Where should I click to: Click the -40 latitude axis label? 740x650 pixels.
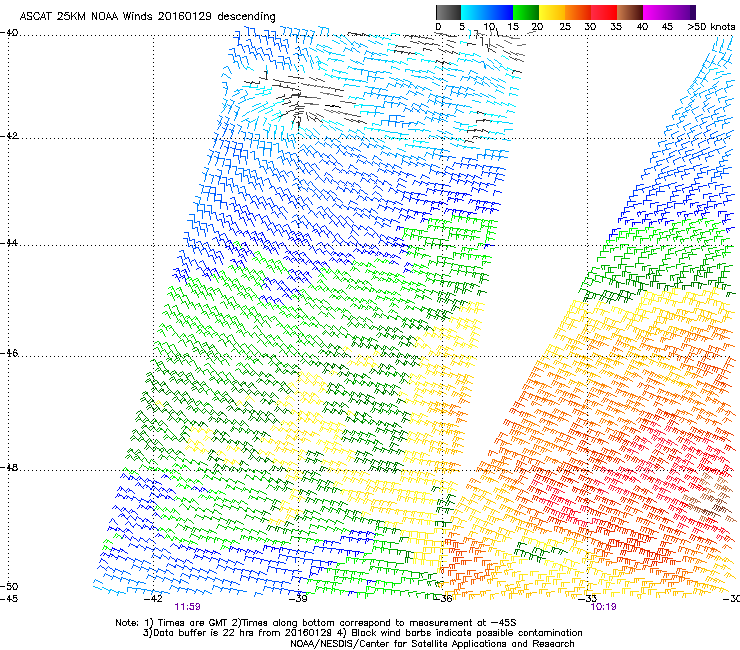[x=8, y=33]
